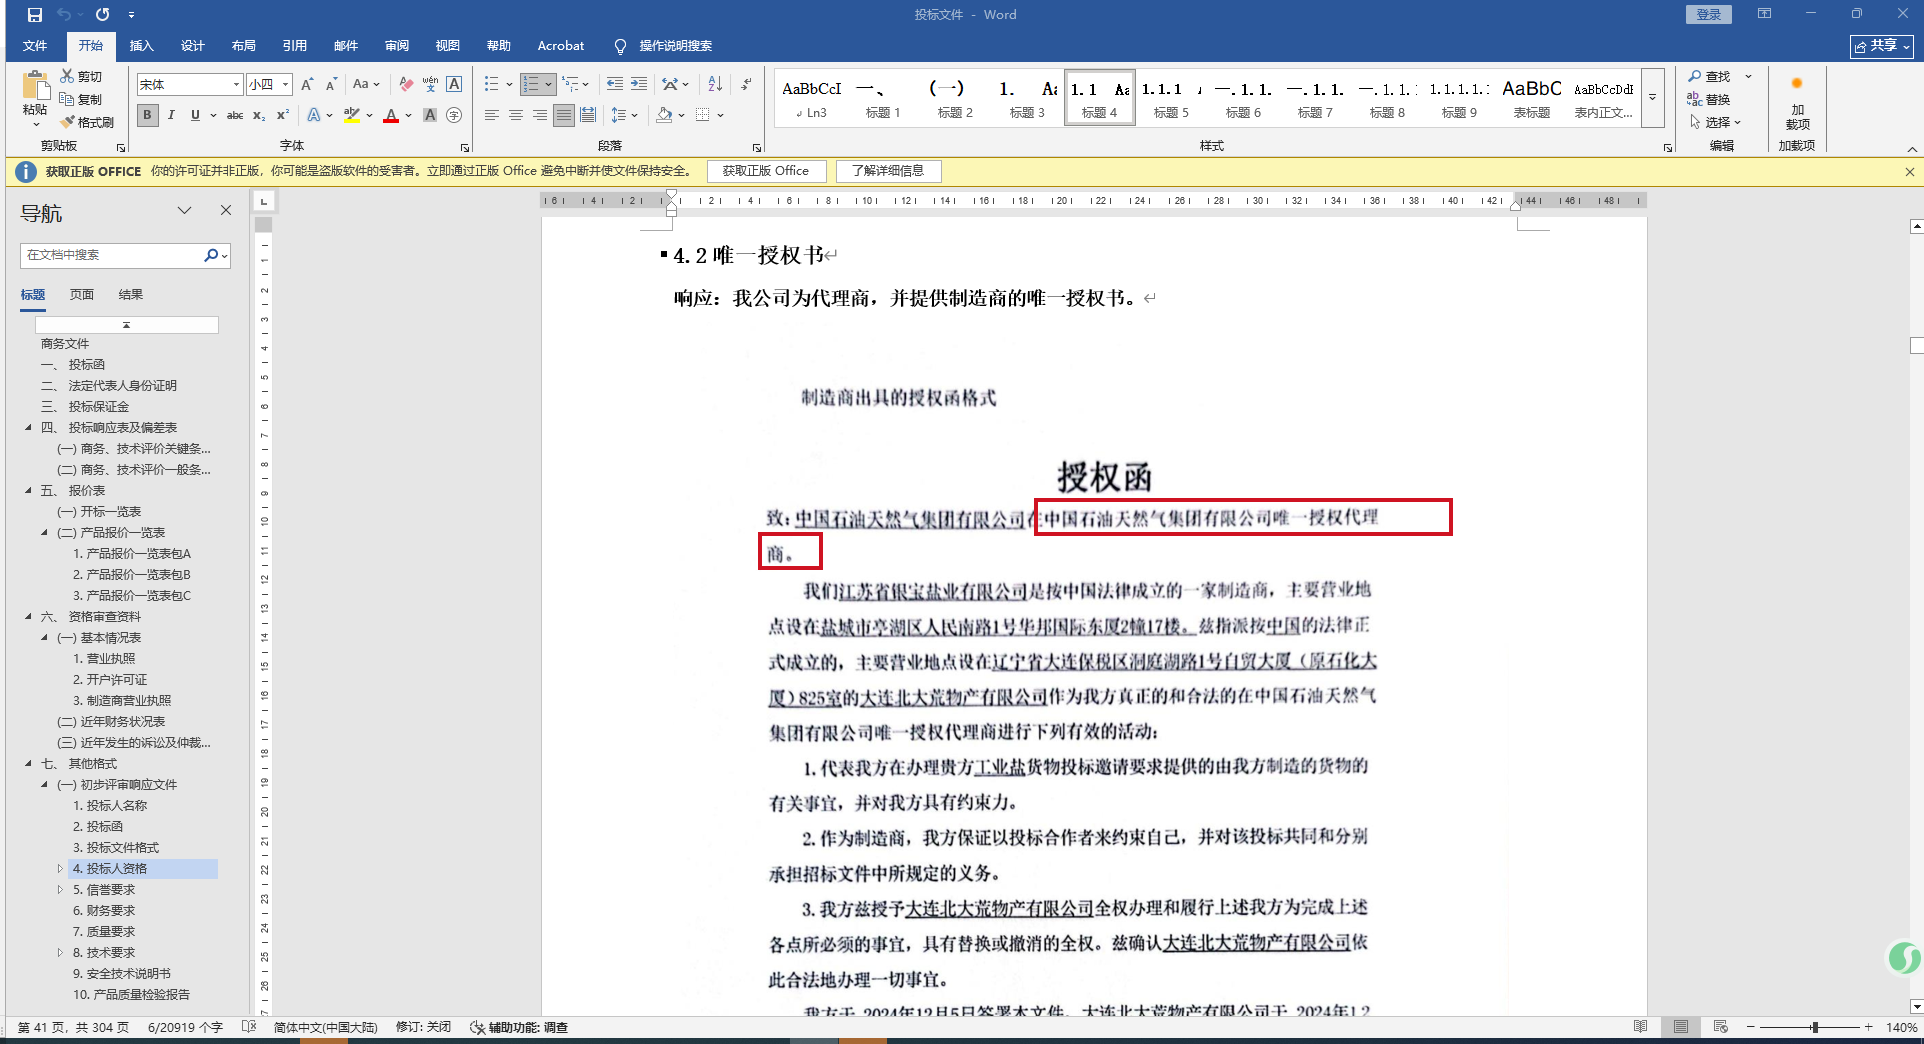Toggle character shading button
Viewport: 1924px width, 1044px height.
coord(430,116)
